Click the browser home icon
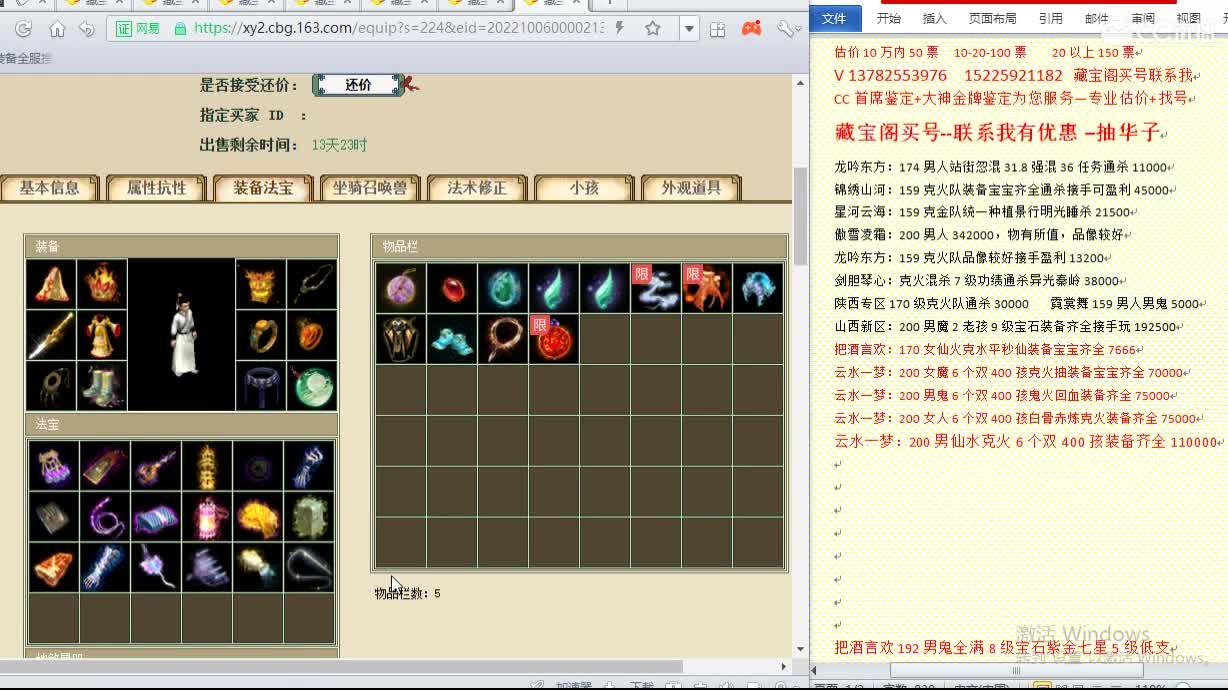The image size is (1228, 690). [57, 29]
